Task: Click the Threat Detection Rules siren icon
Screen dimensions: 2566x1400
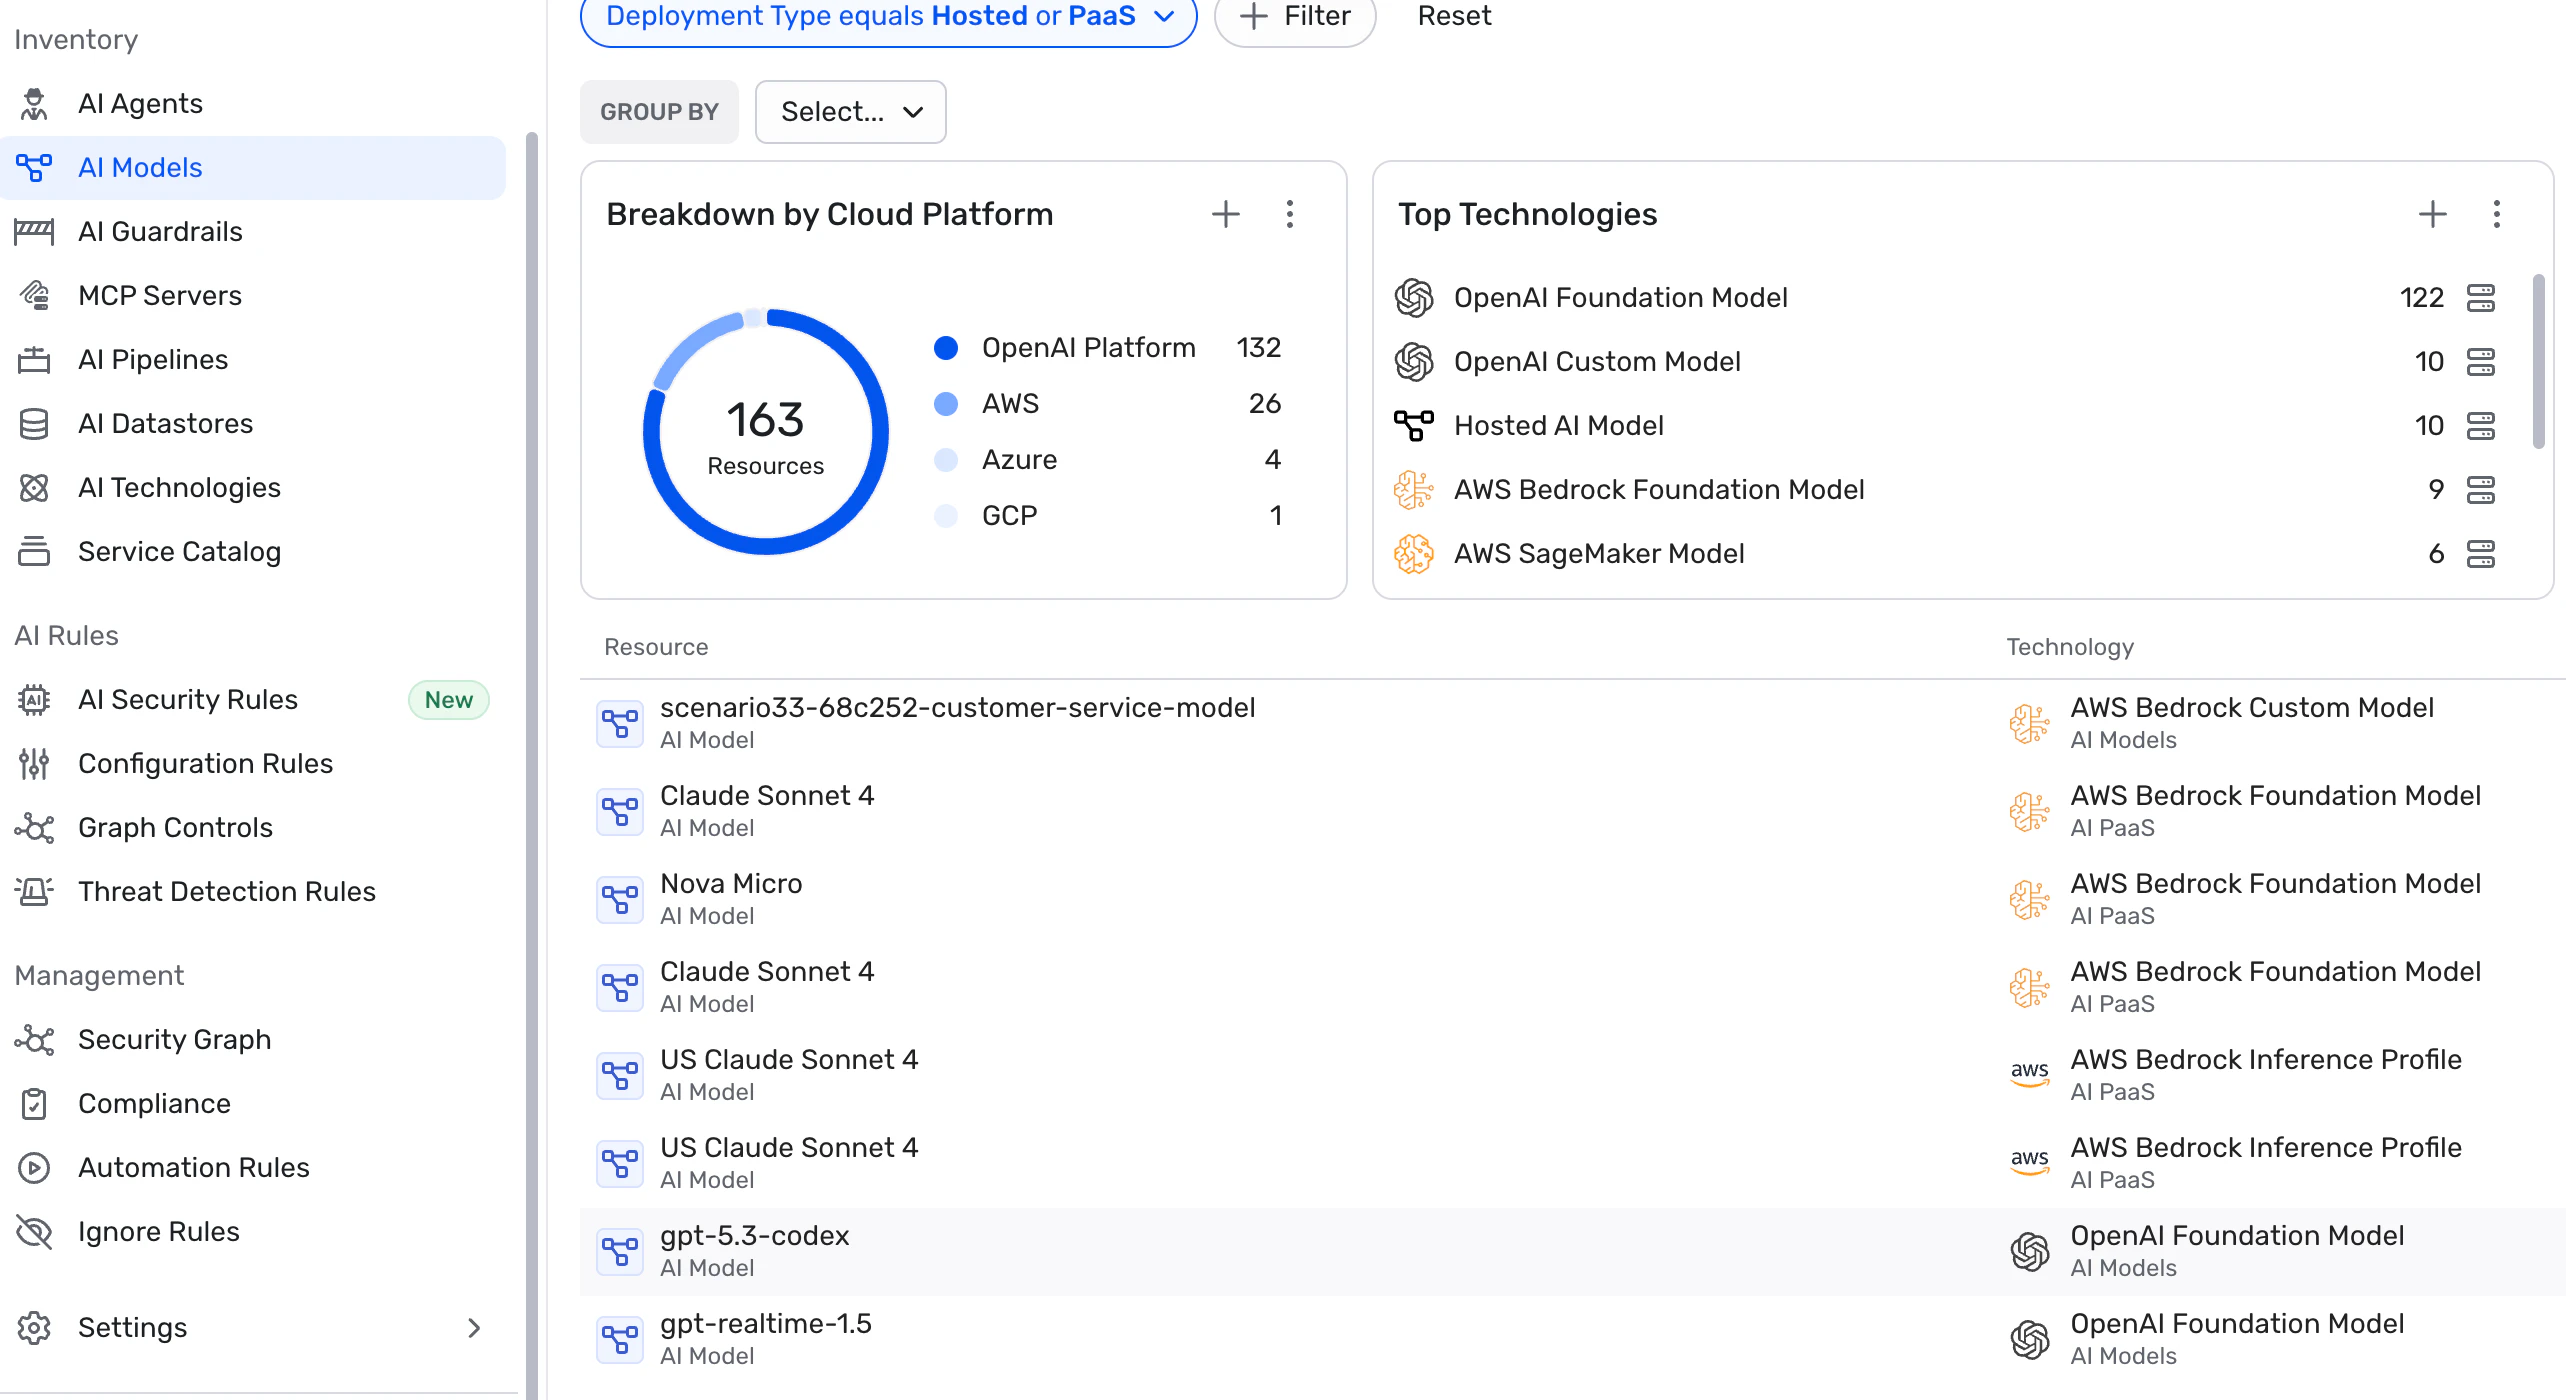Action: (34, 892)
